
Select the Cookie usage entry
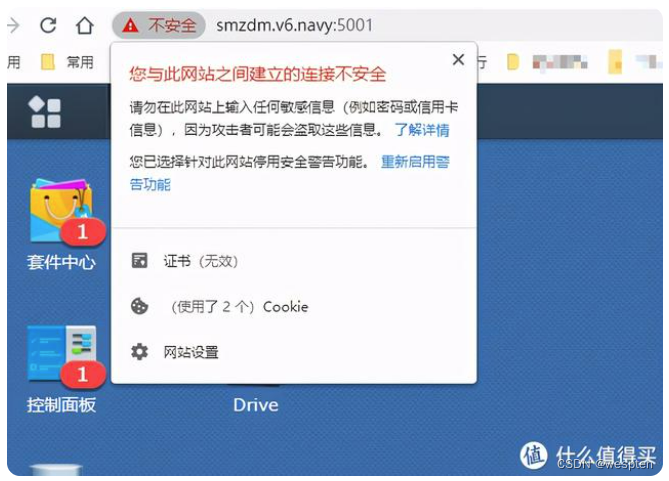[294, 306]
